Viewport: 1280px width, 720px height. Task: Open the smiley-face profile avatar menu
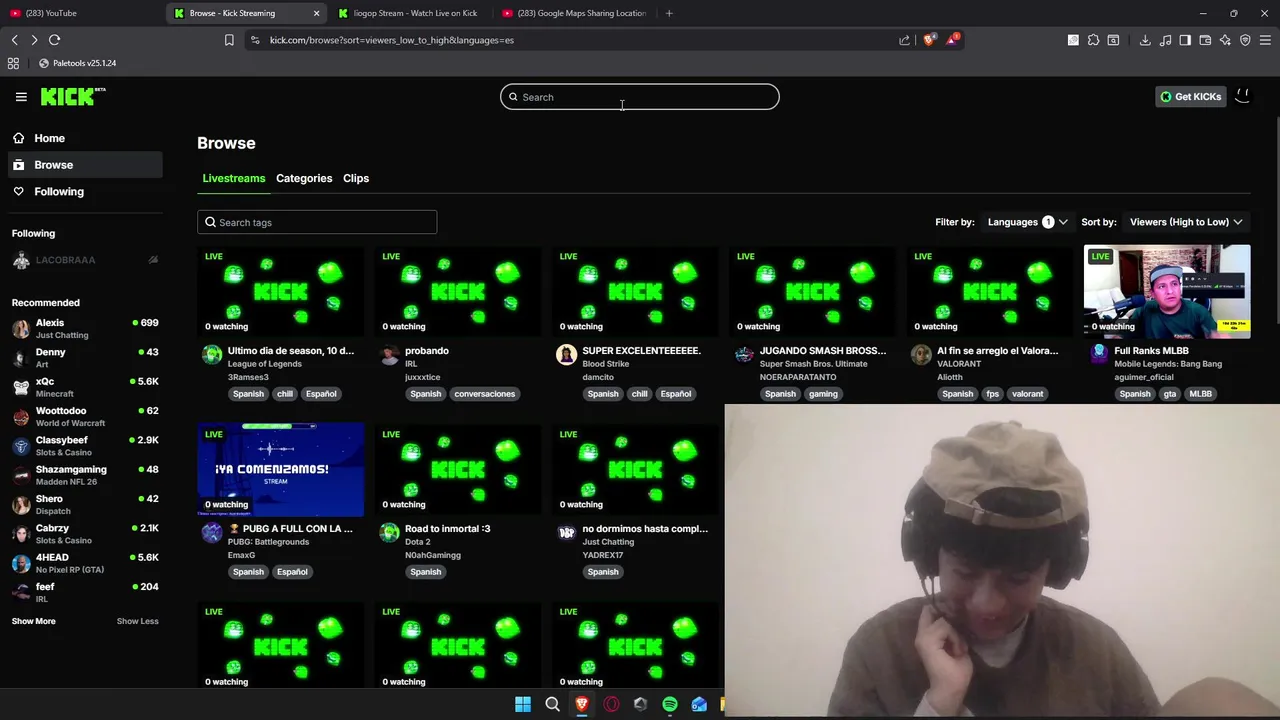pyautogui.click(x=1243, y=96)
